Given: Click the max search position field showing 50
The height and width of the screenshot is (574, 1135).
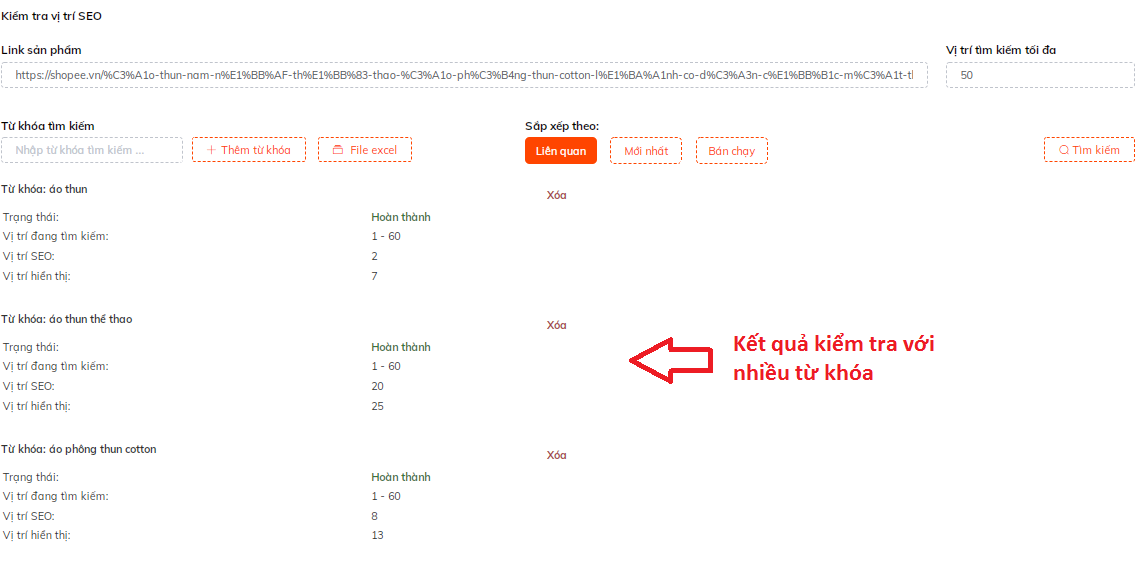Looking at the screenshot, I should 1039,75.
